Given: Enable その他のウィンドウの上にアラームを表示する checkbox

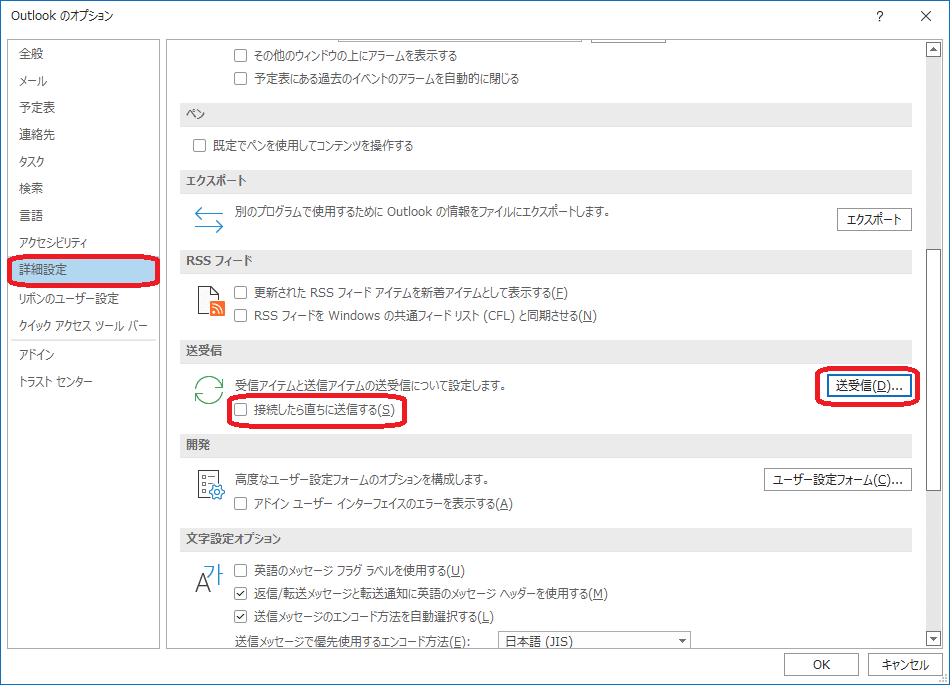Looking at the screenshot, I should pyautogui.click(x=241, y=56).
